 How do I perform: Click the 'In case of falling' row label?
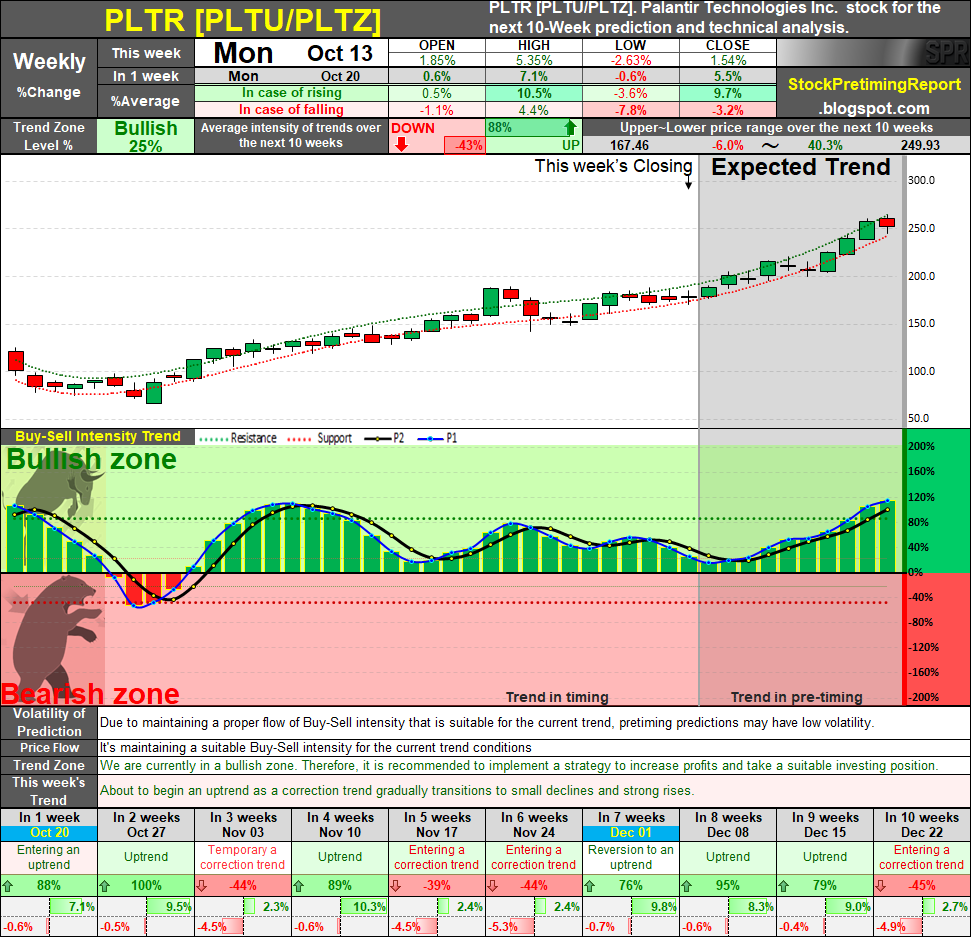coord(292,110)
